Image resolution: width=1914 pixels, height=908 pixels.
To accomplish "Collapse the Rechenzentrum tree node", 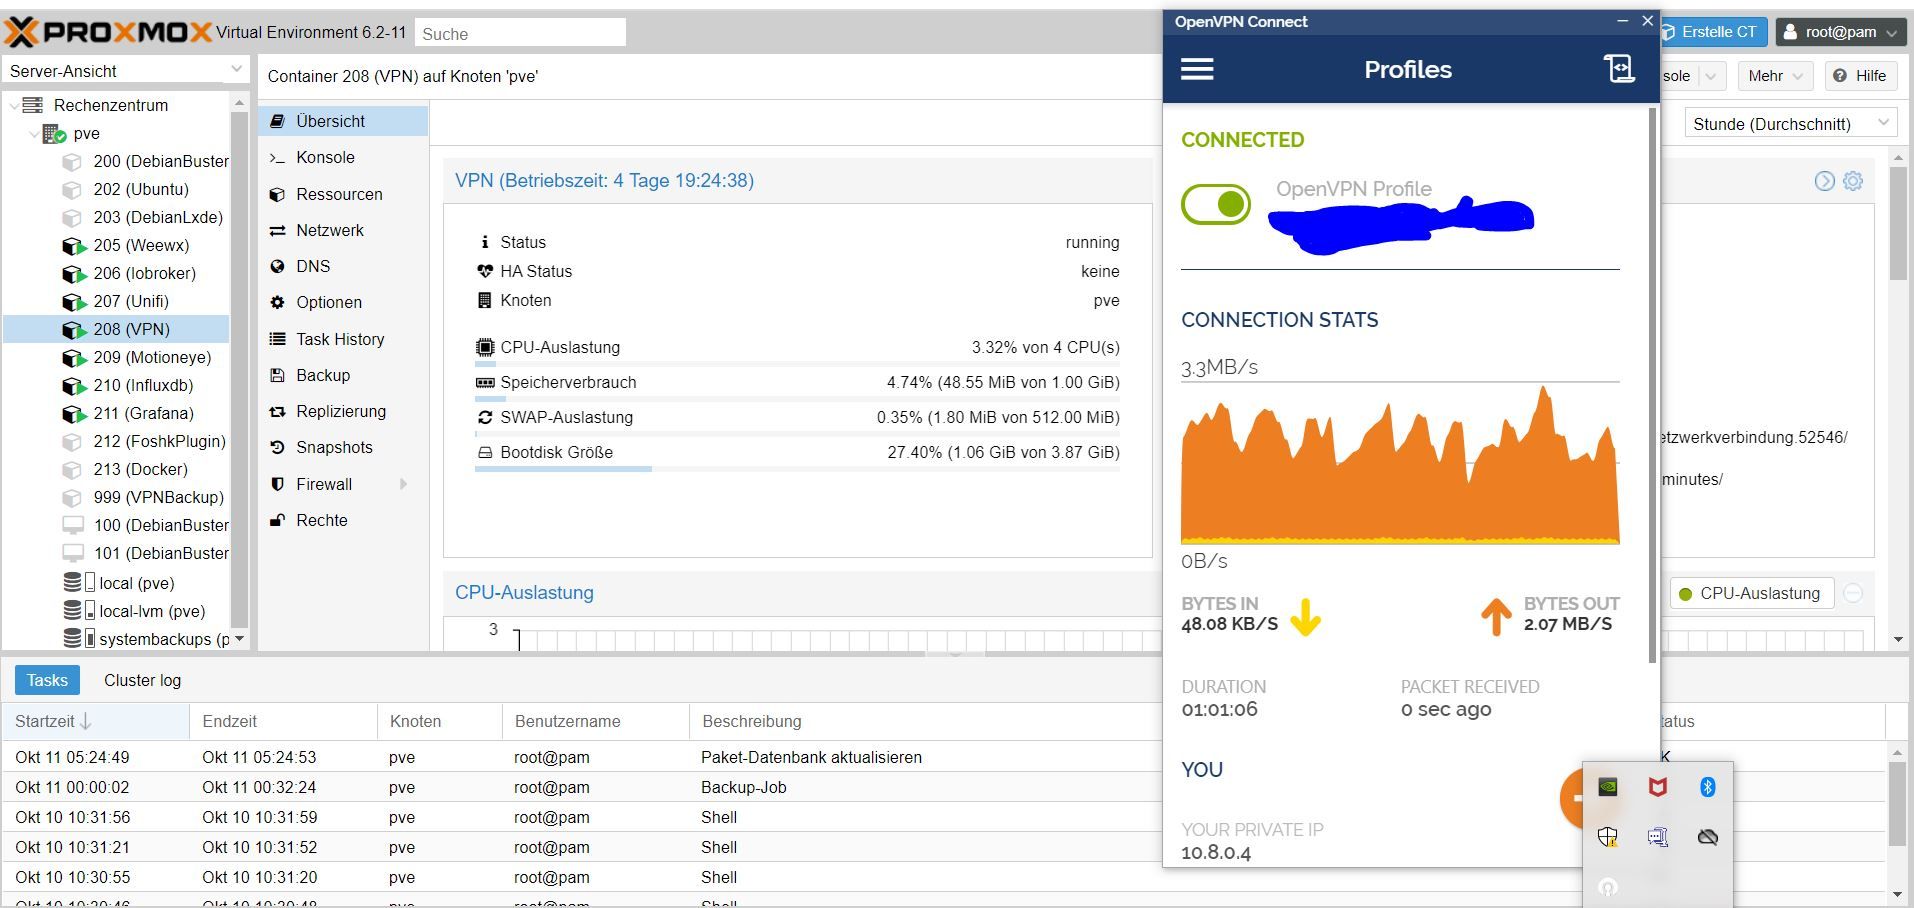I will [x=13, y=105].
